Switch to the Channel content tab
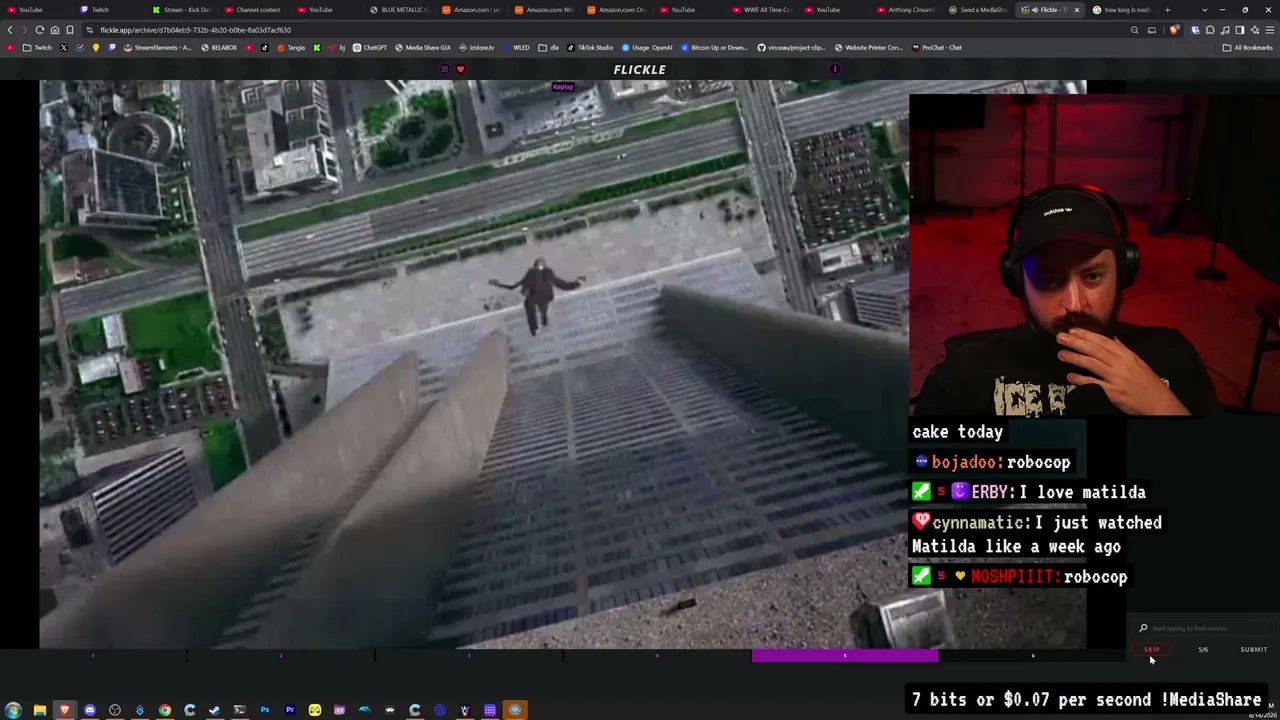This screenshot has width=1280, height=720. (x=253, y=10)
